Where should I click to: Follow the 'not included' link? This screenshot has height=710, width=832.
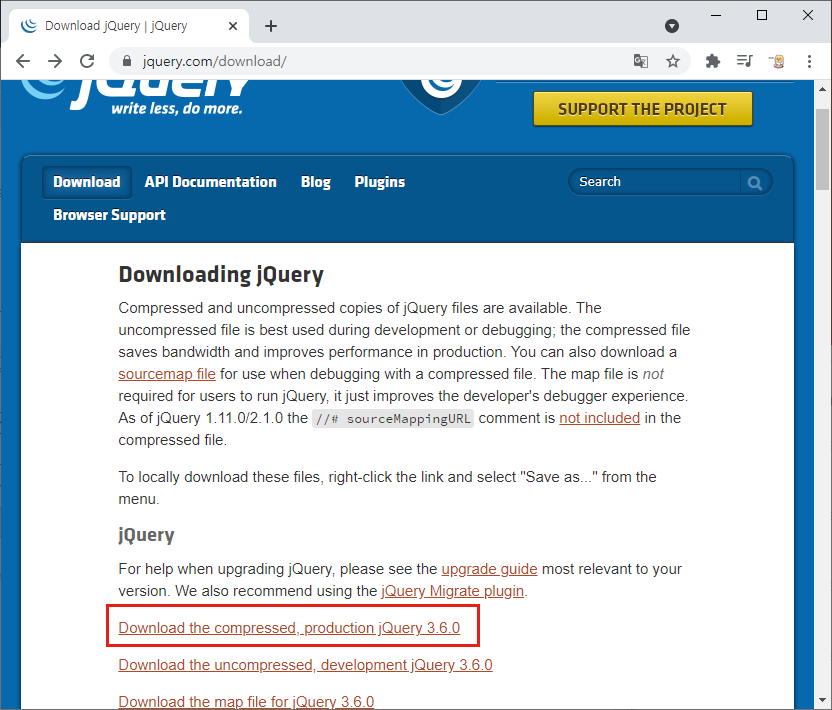click(600, 418)
